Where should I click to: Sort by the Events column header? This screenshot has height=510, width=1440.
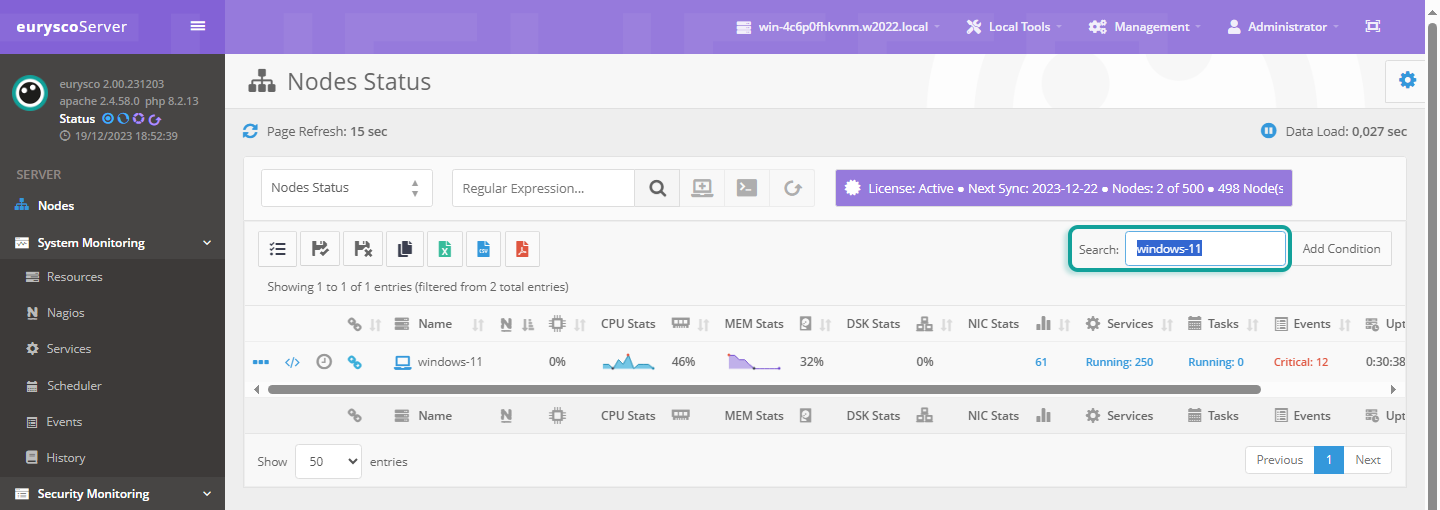(x=1312, y=324)
